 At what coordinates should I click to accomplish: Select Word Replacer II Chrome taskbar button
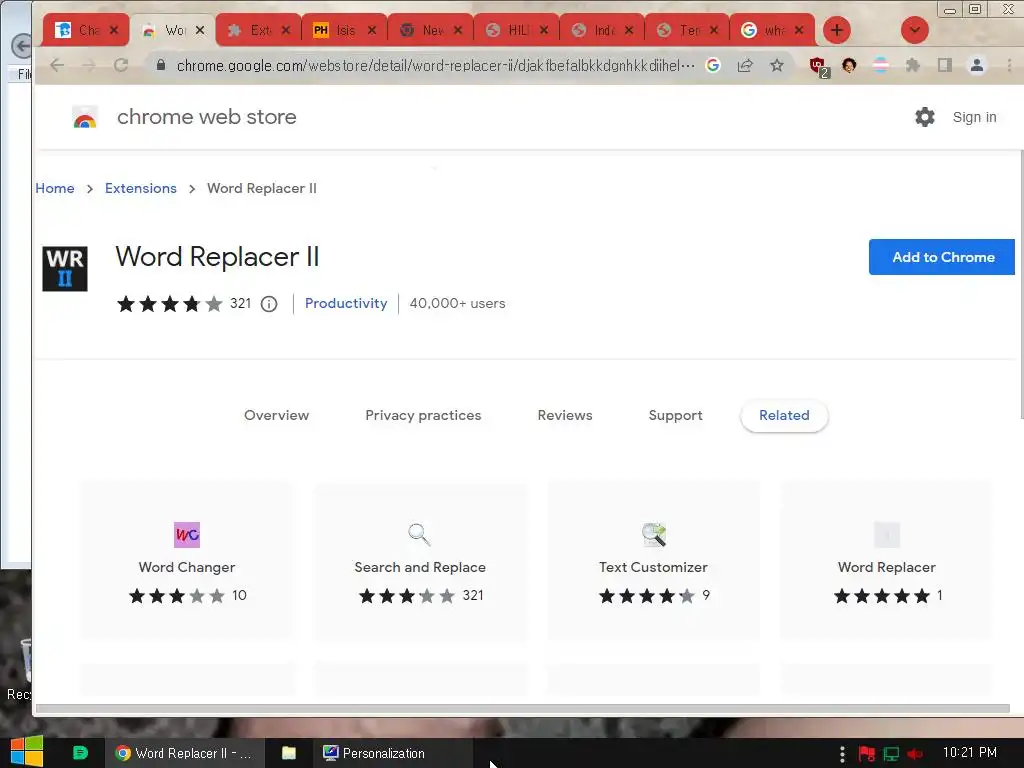[185, 753]
